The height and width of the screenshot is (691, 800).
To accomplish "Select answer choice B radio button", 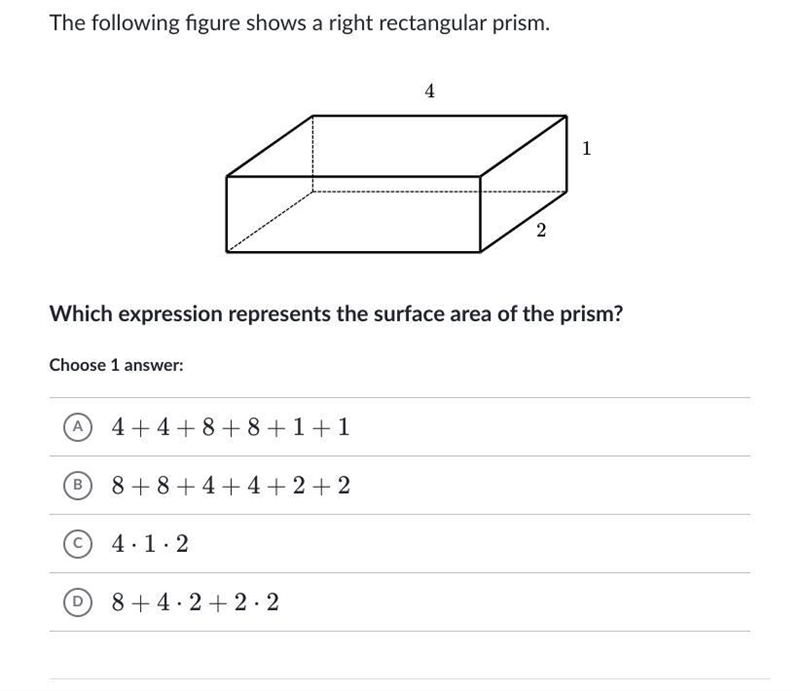I will coord(78,485).
